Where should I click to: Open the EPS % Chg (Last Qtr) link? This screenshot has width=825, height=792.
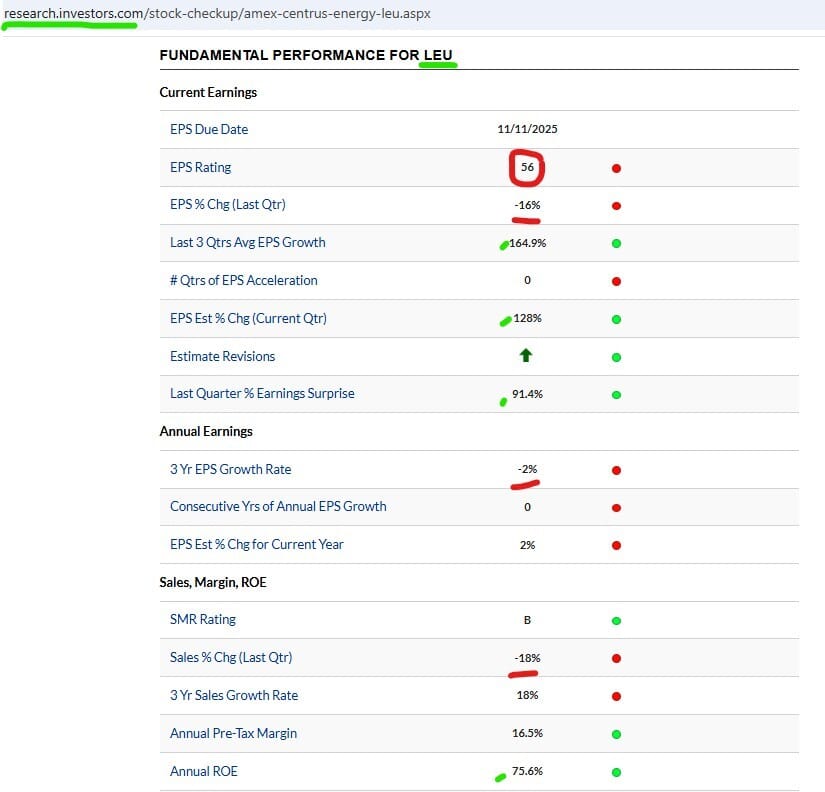point(228,205)
